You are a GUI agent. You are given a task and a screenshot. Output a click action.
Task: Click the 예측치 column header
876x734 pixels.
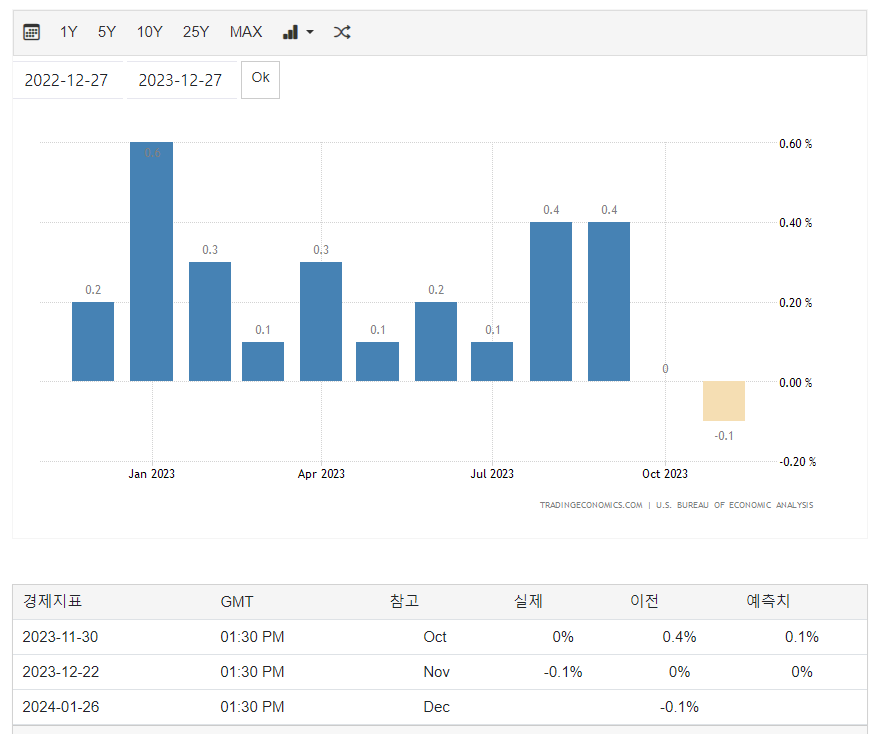768,601
